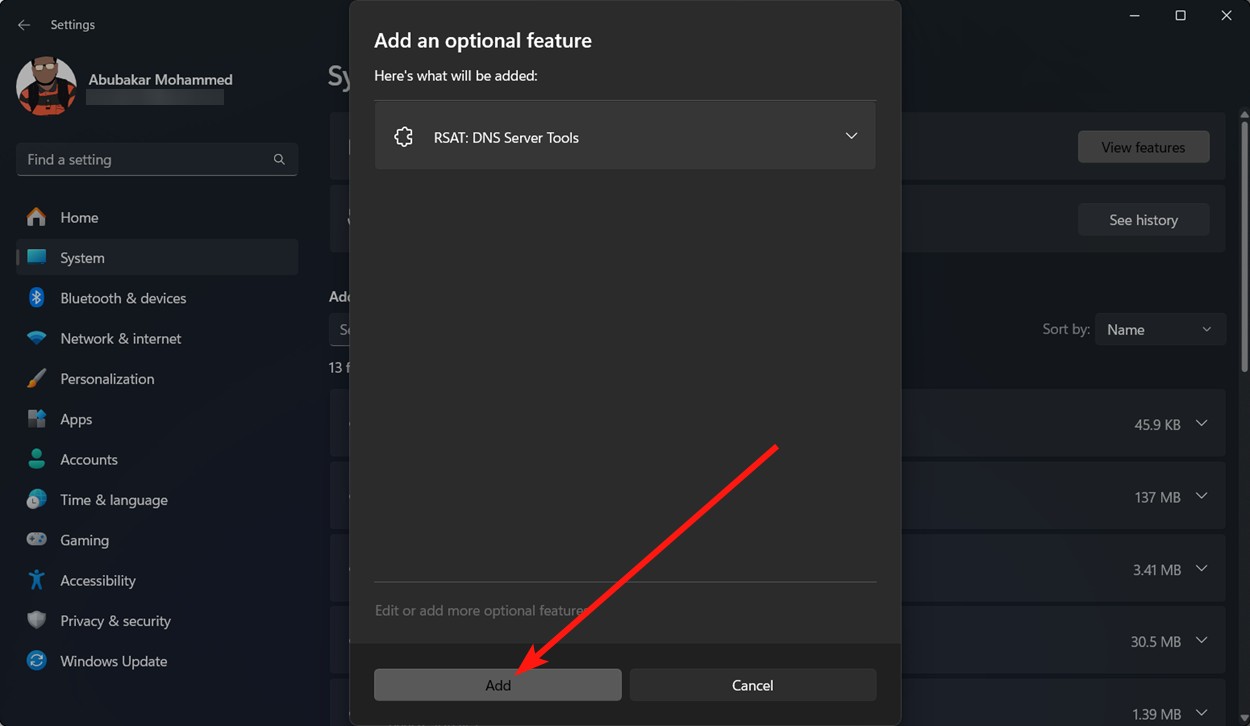
Task: Open the Sort by Name dropdown
Action: coord(1160,328)
